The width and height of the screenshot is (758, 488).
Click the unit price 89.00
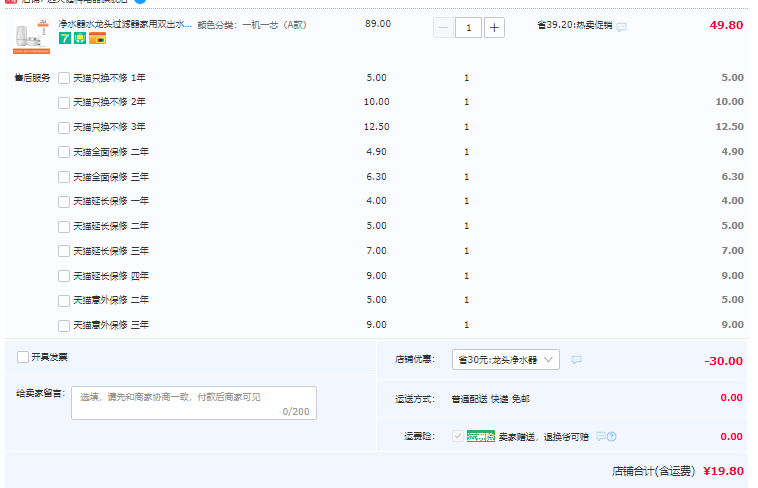pos(378,24)
